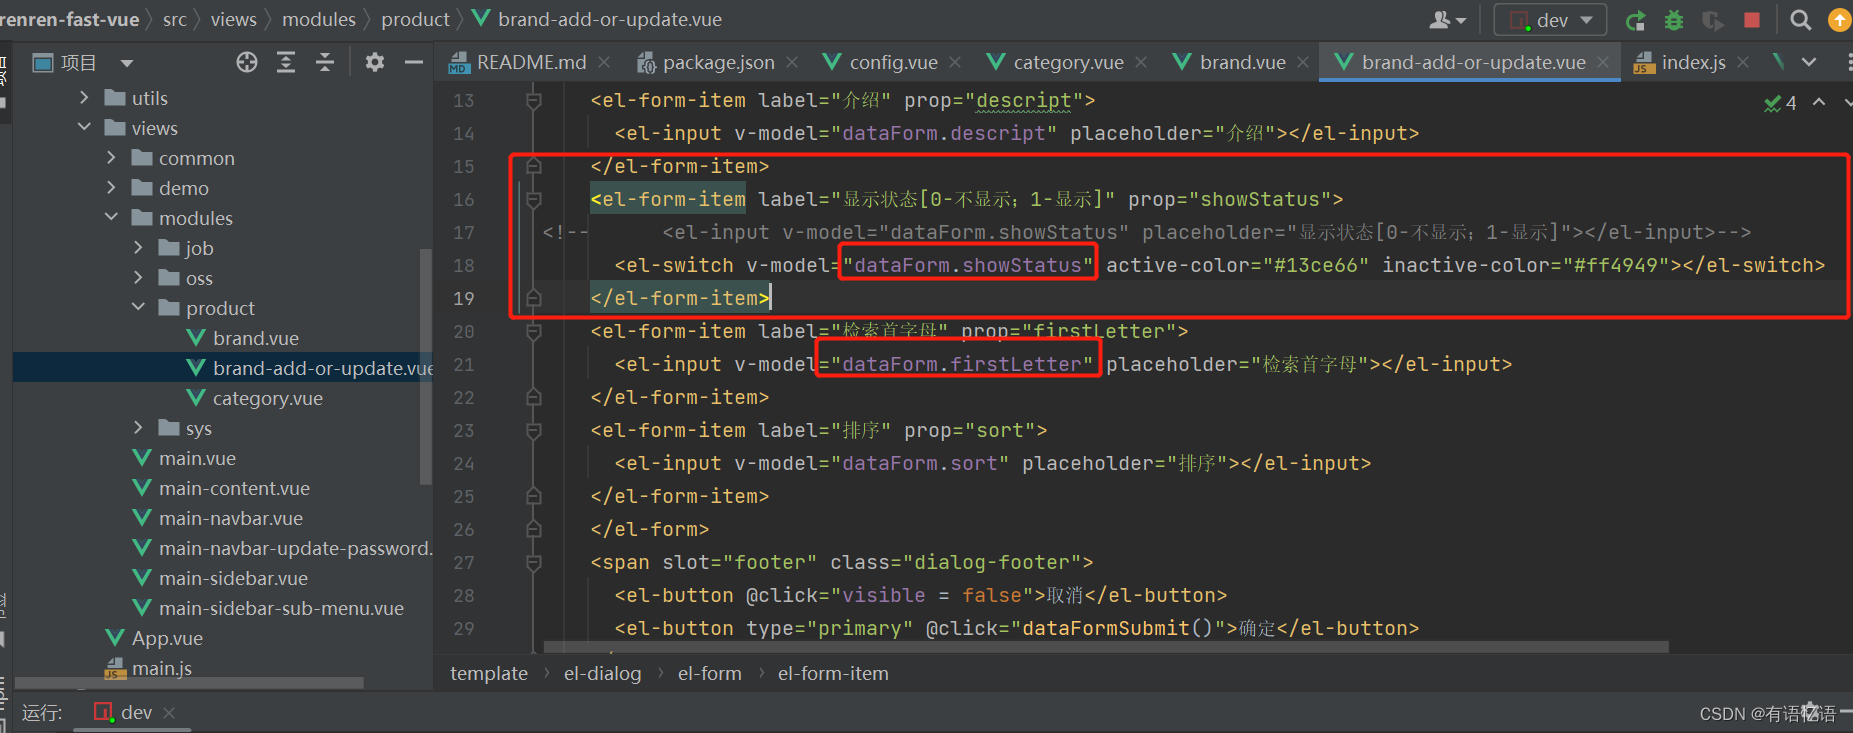
Task: Open main.vue in the project tree
Action: point(185,458)
